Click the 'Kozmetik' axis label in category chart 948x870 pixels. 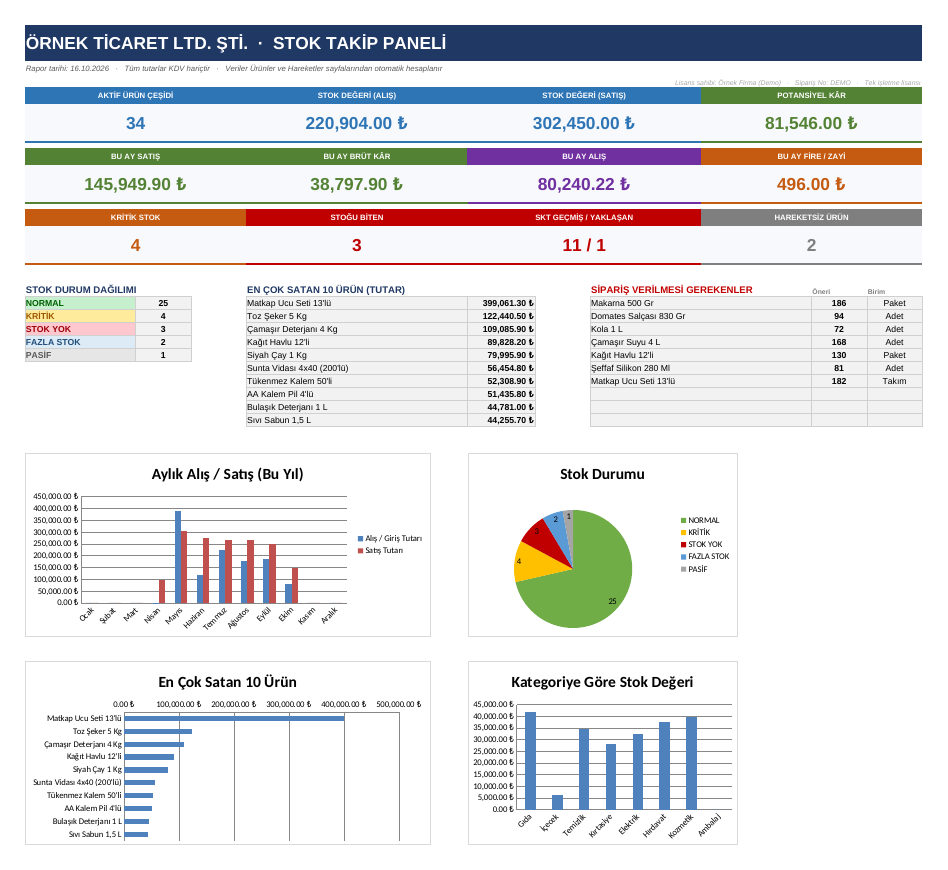tap(681, 826)
